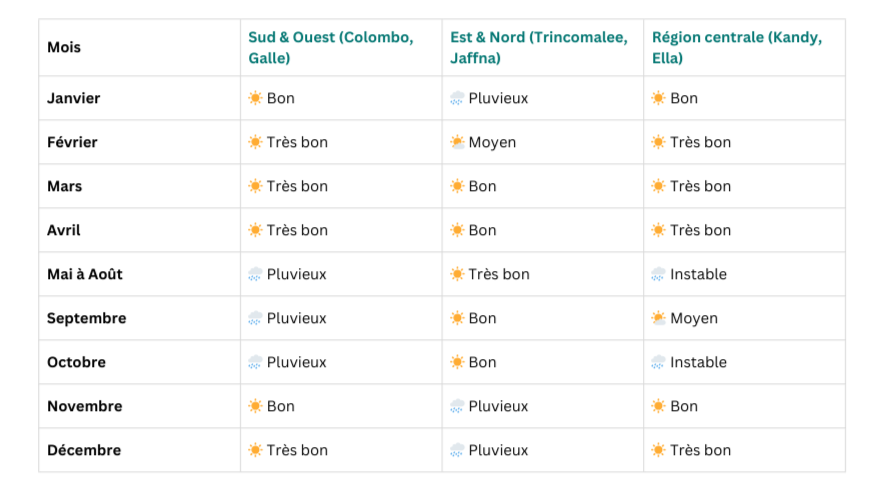
Task: Select the partly cloudy icon beside Septembre's Moyen
Action: (658, 318)
